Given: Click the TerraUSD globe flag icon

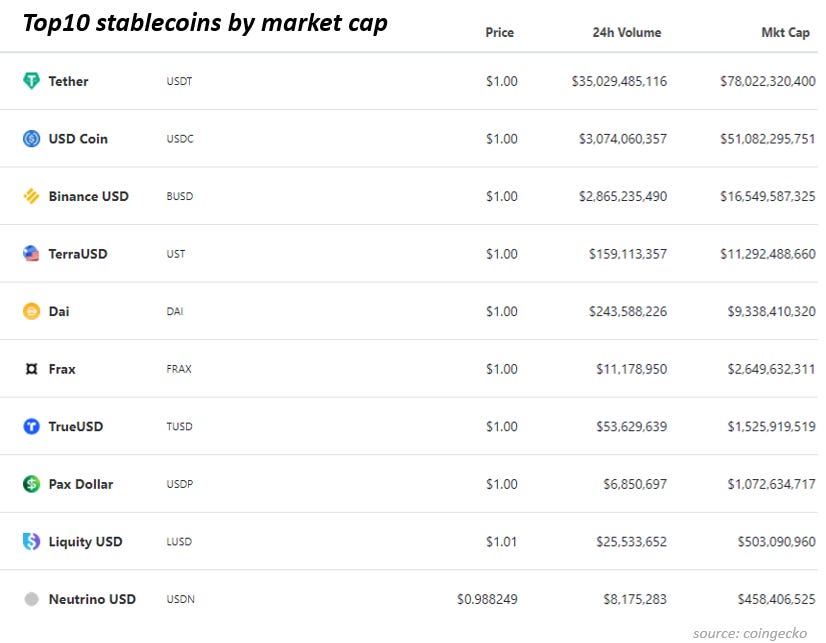Looking at the screenshot, I should (32, 253).
